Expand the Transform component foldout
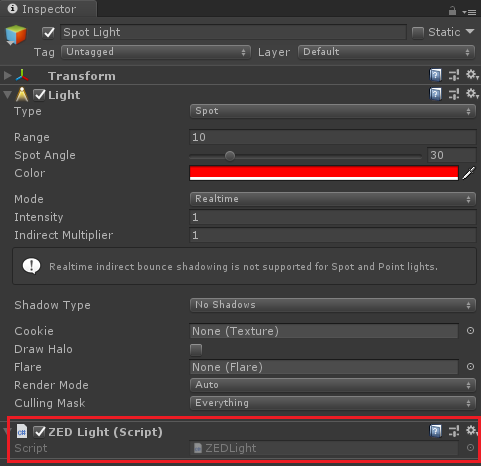This screenshot has width=481, height=466. coord(7,75)
